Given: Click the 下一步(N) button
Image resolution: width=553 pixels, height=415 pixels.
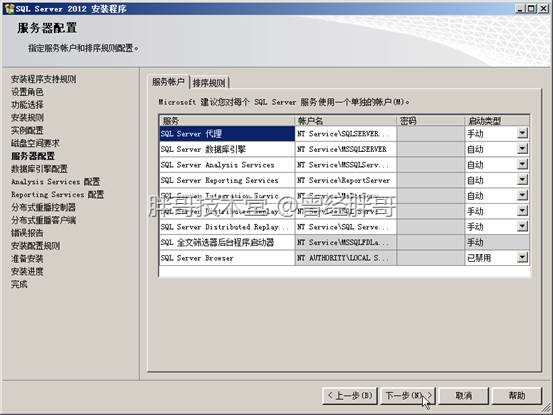Looking at the screenshot, I should (408, 396).
